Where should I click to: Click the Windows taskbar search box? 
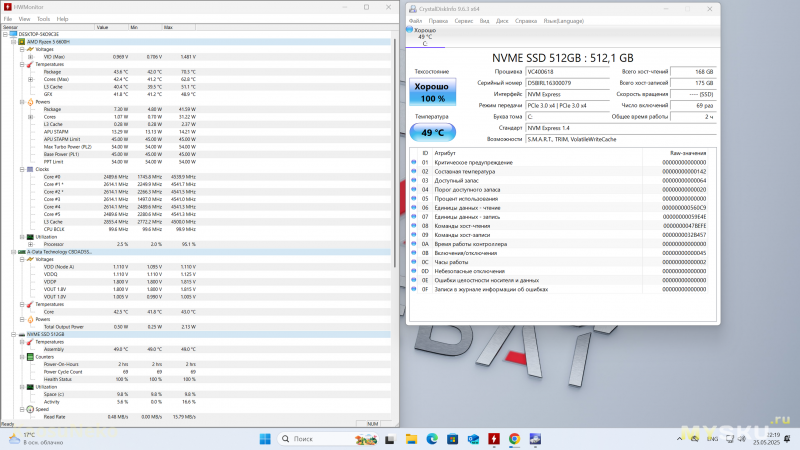pos(327,439)
